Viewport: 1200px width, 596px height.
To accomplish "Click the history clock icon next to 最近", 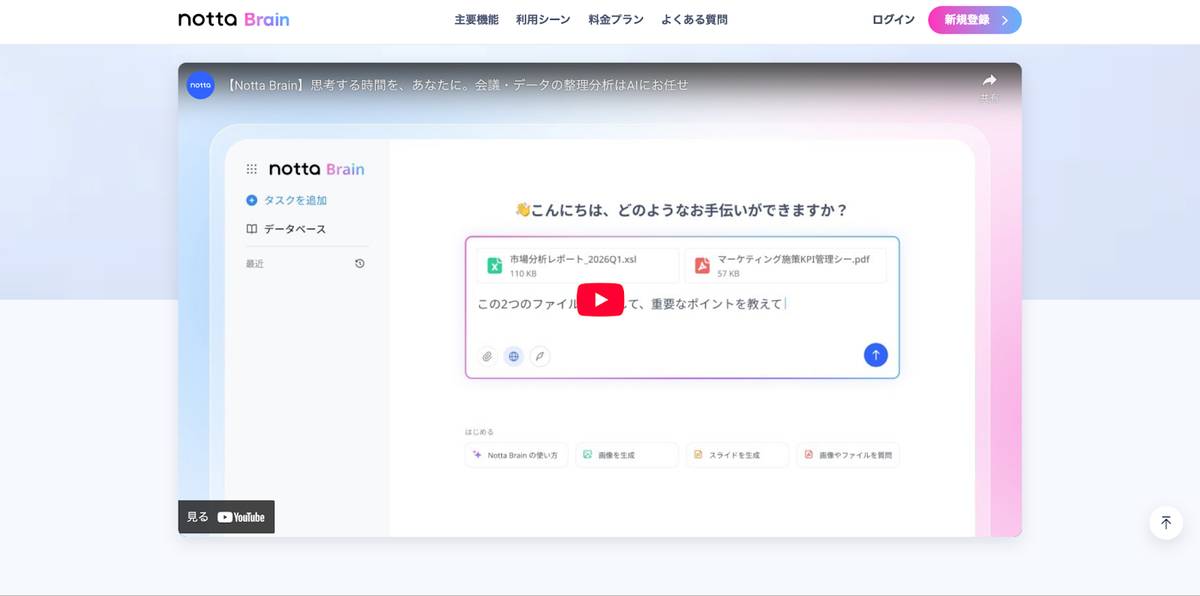I will tap(360, 263).
